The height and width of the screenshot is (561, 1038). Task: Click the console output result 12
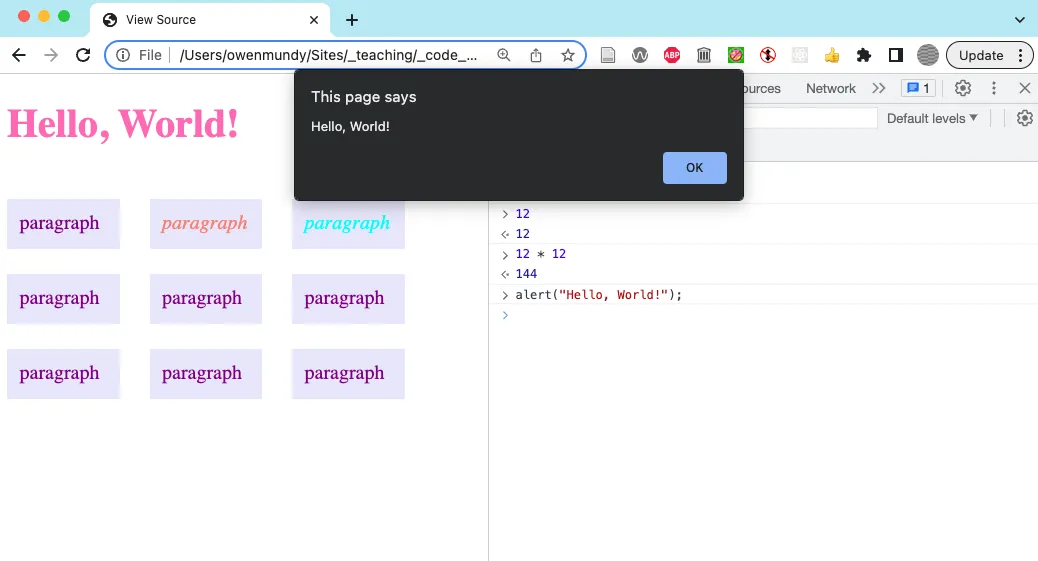coord(522,234)
